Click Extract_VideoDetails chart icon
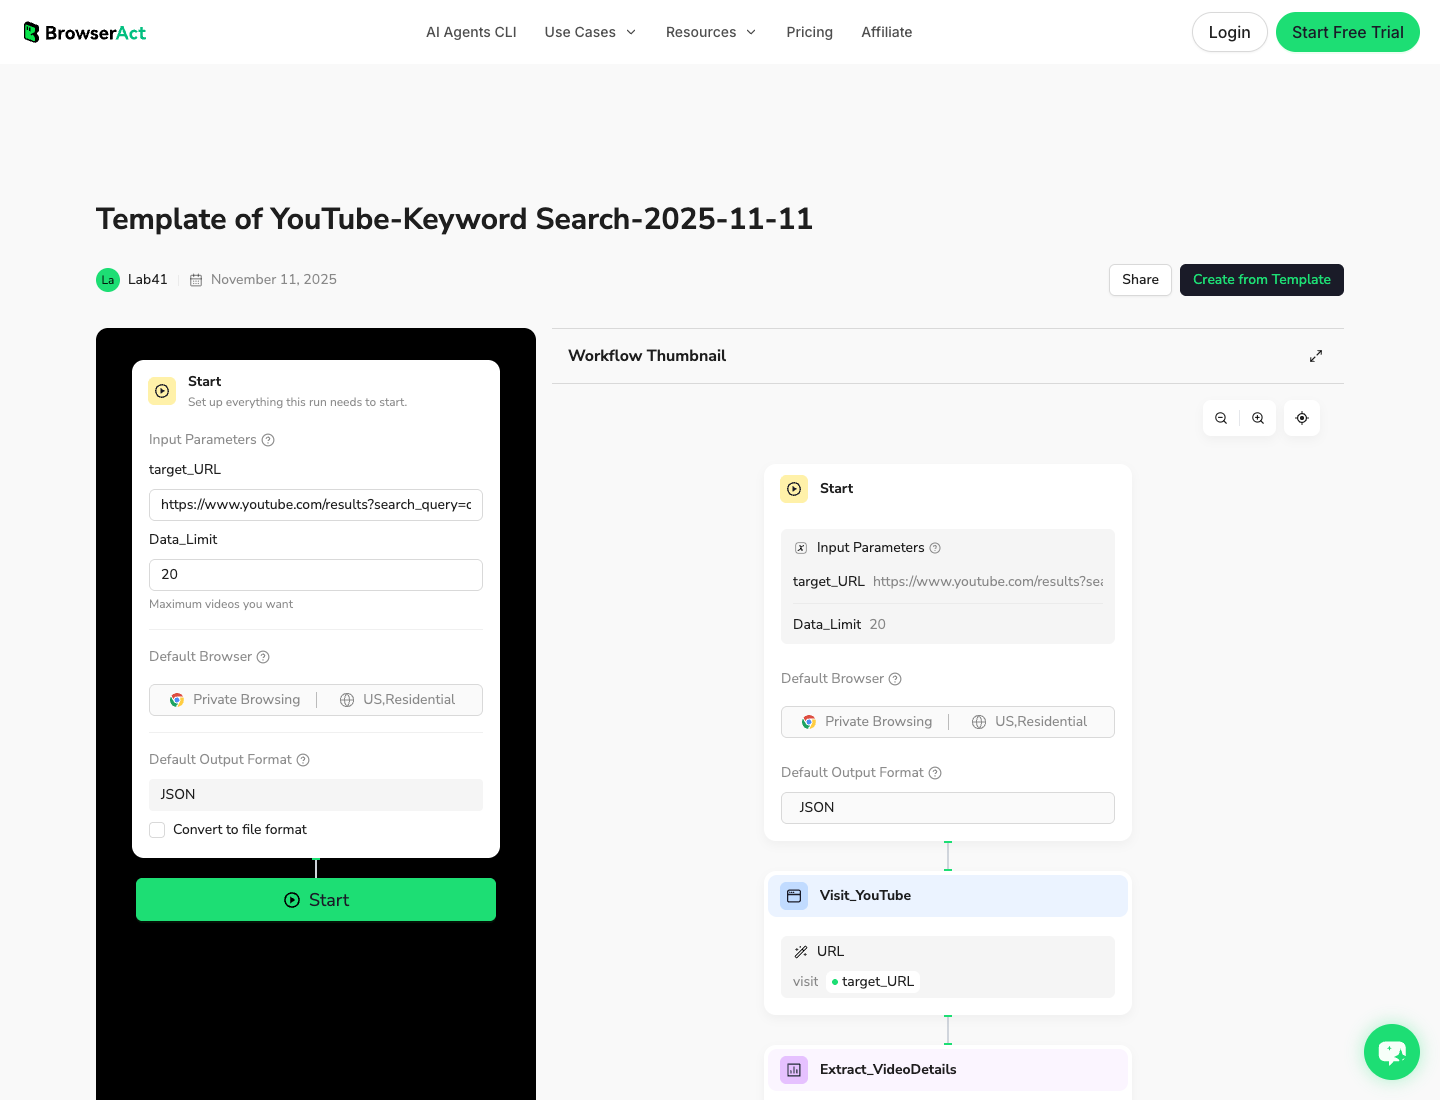The image size is (1440, 1100). 794,1070
